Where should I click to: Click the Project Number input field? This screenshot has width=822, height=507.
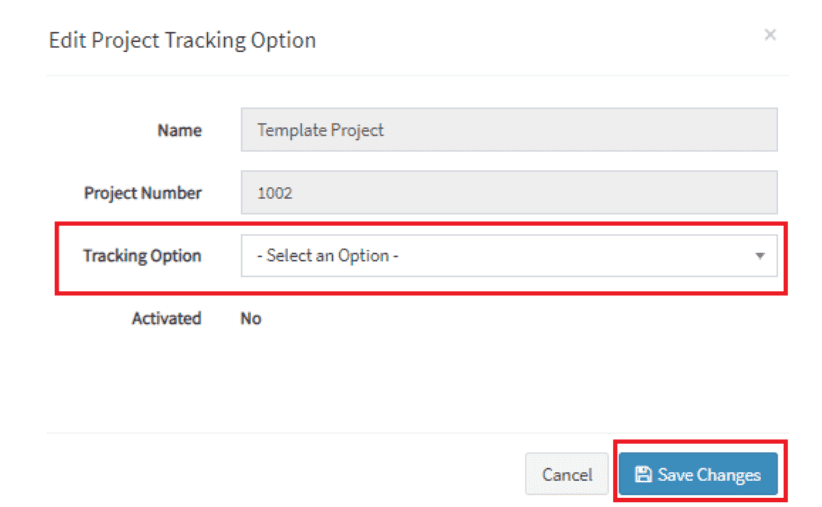click(508, 193)
